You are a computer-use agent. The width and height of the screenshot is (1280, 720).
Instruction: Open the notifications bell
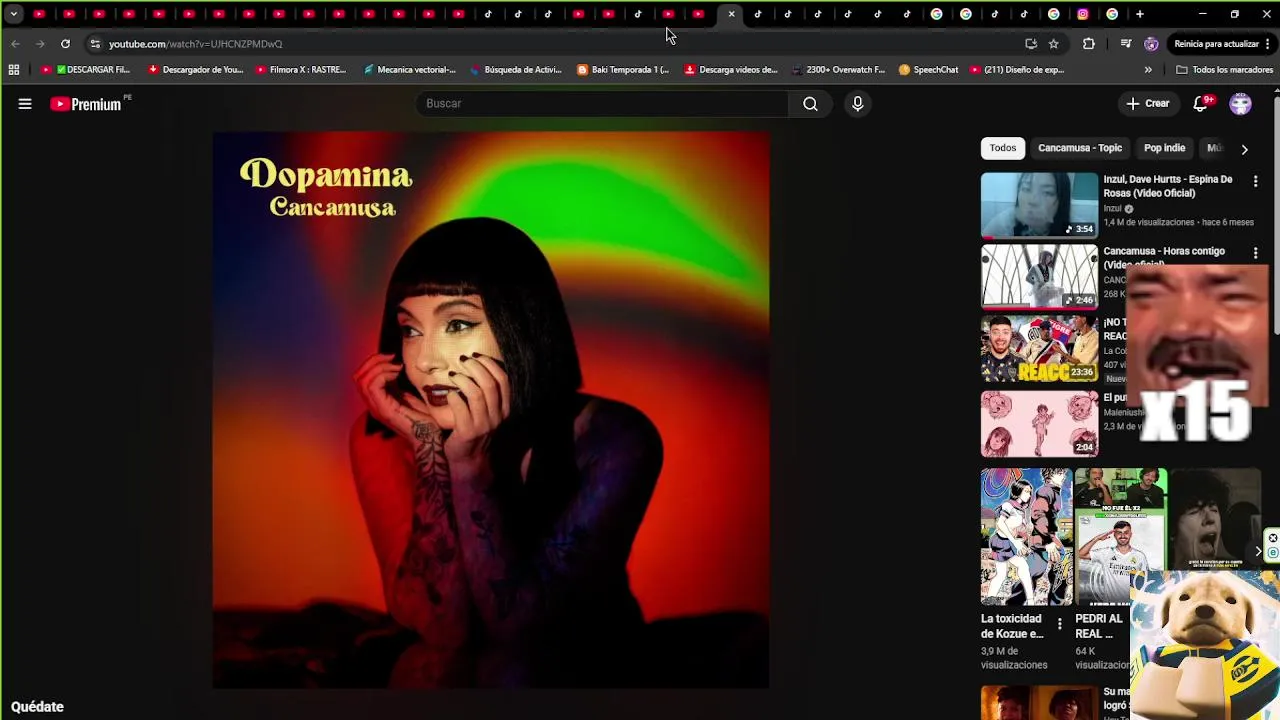click(1201, 104)
